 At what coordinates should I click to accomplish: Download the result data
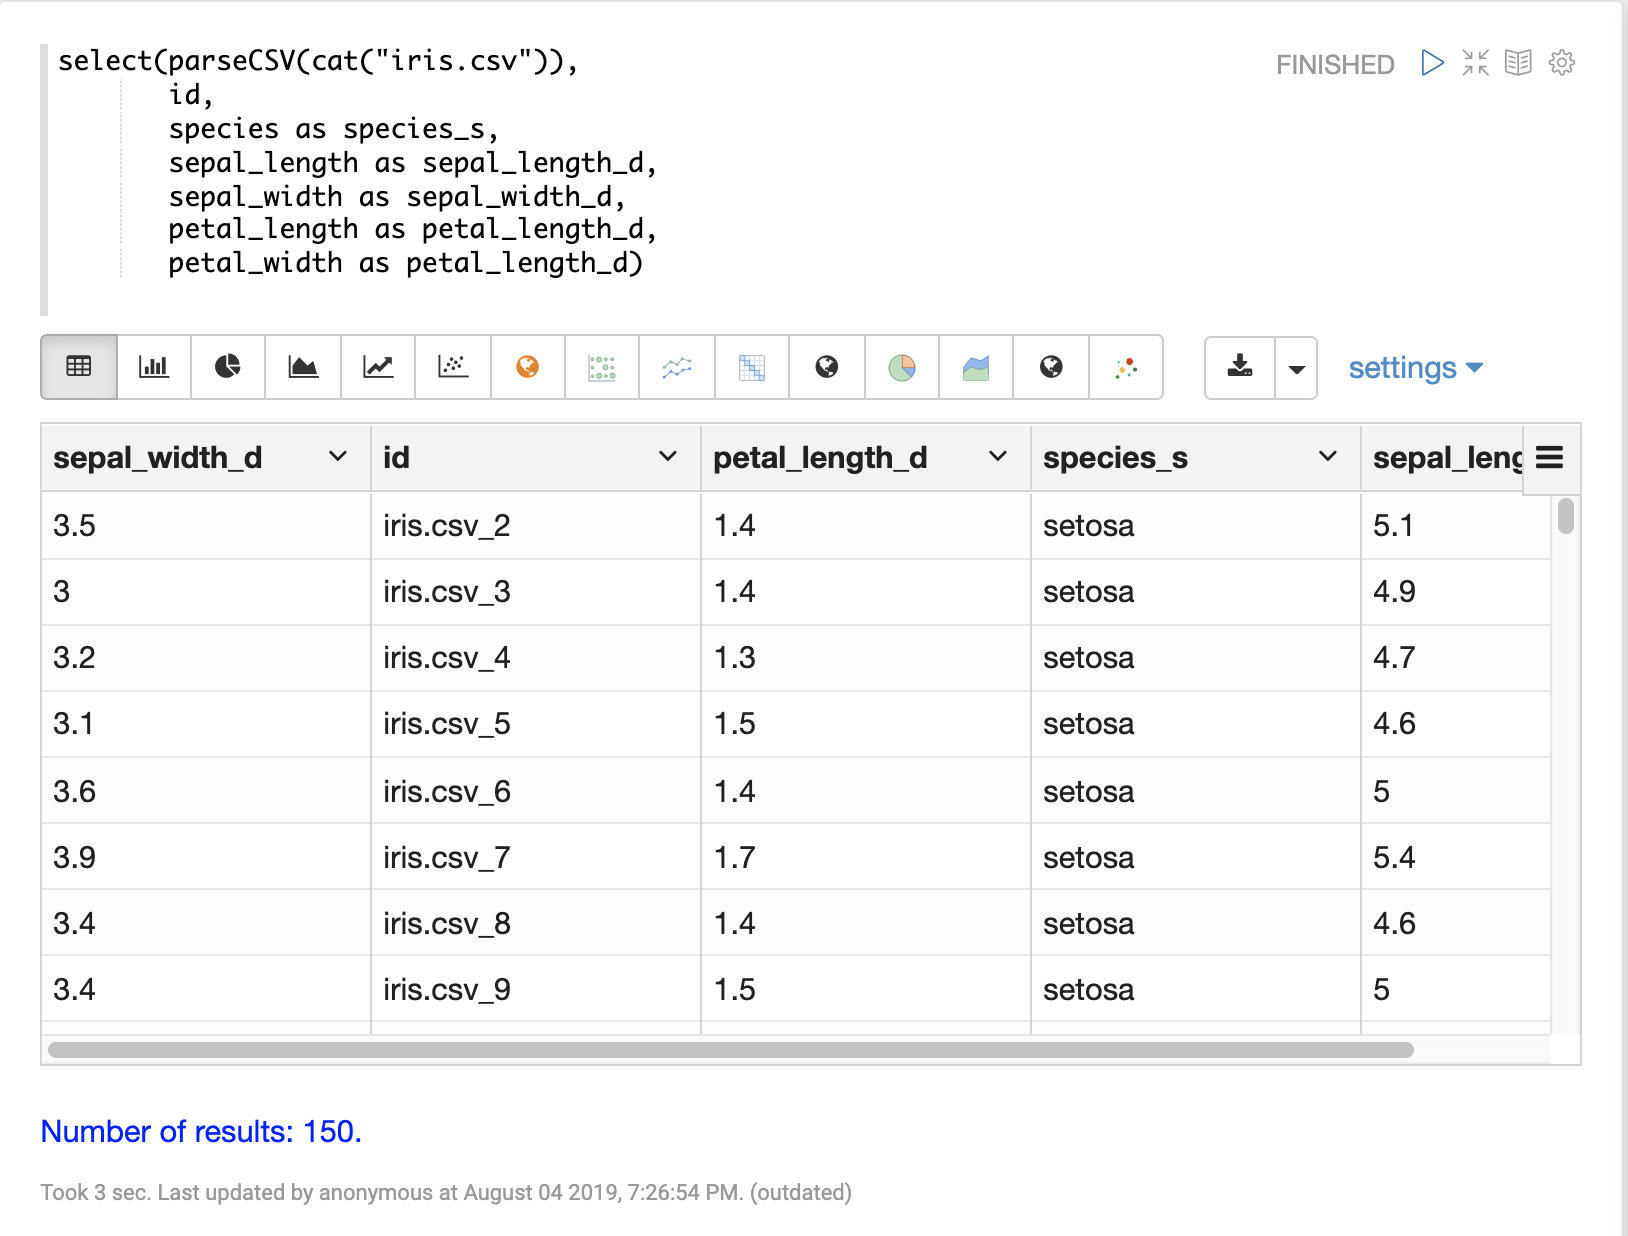click(1240, 367)
